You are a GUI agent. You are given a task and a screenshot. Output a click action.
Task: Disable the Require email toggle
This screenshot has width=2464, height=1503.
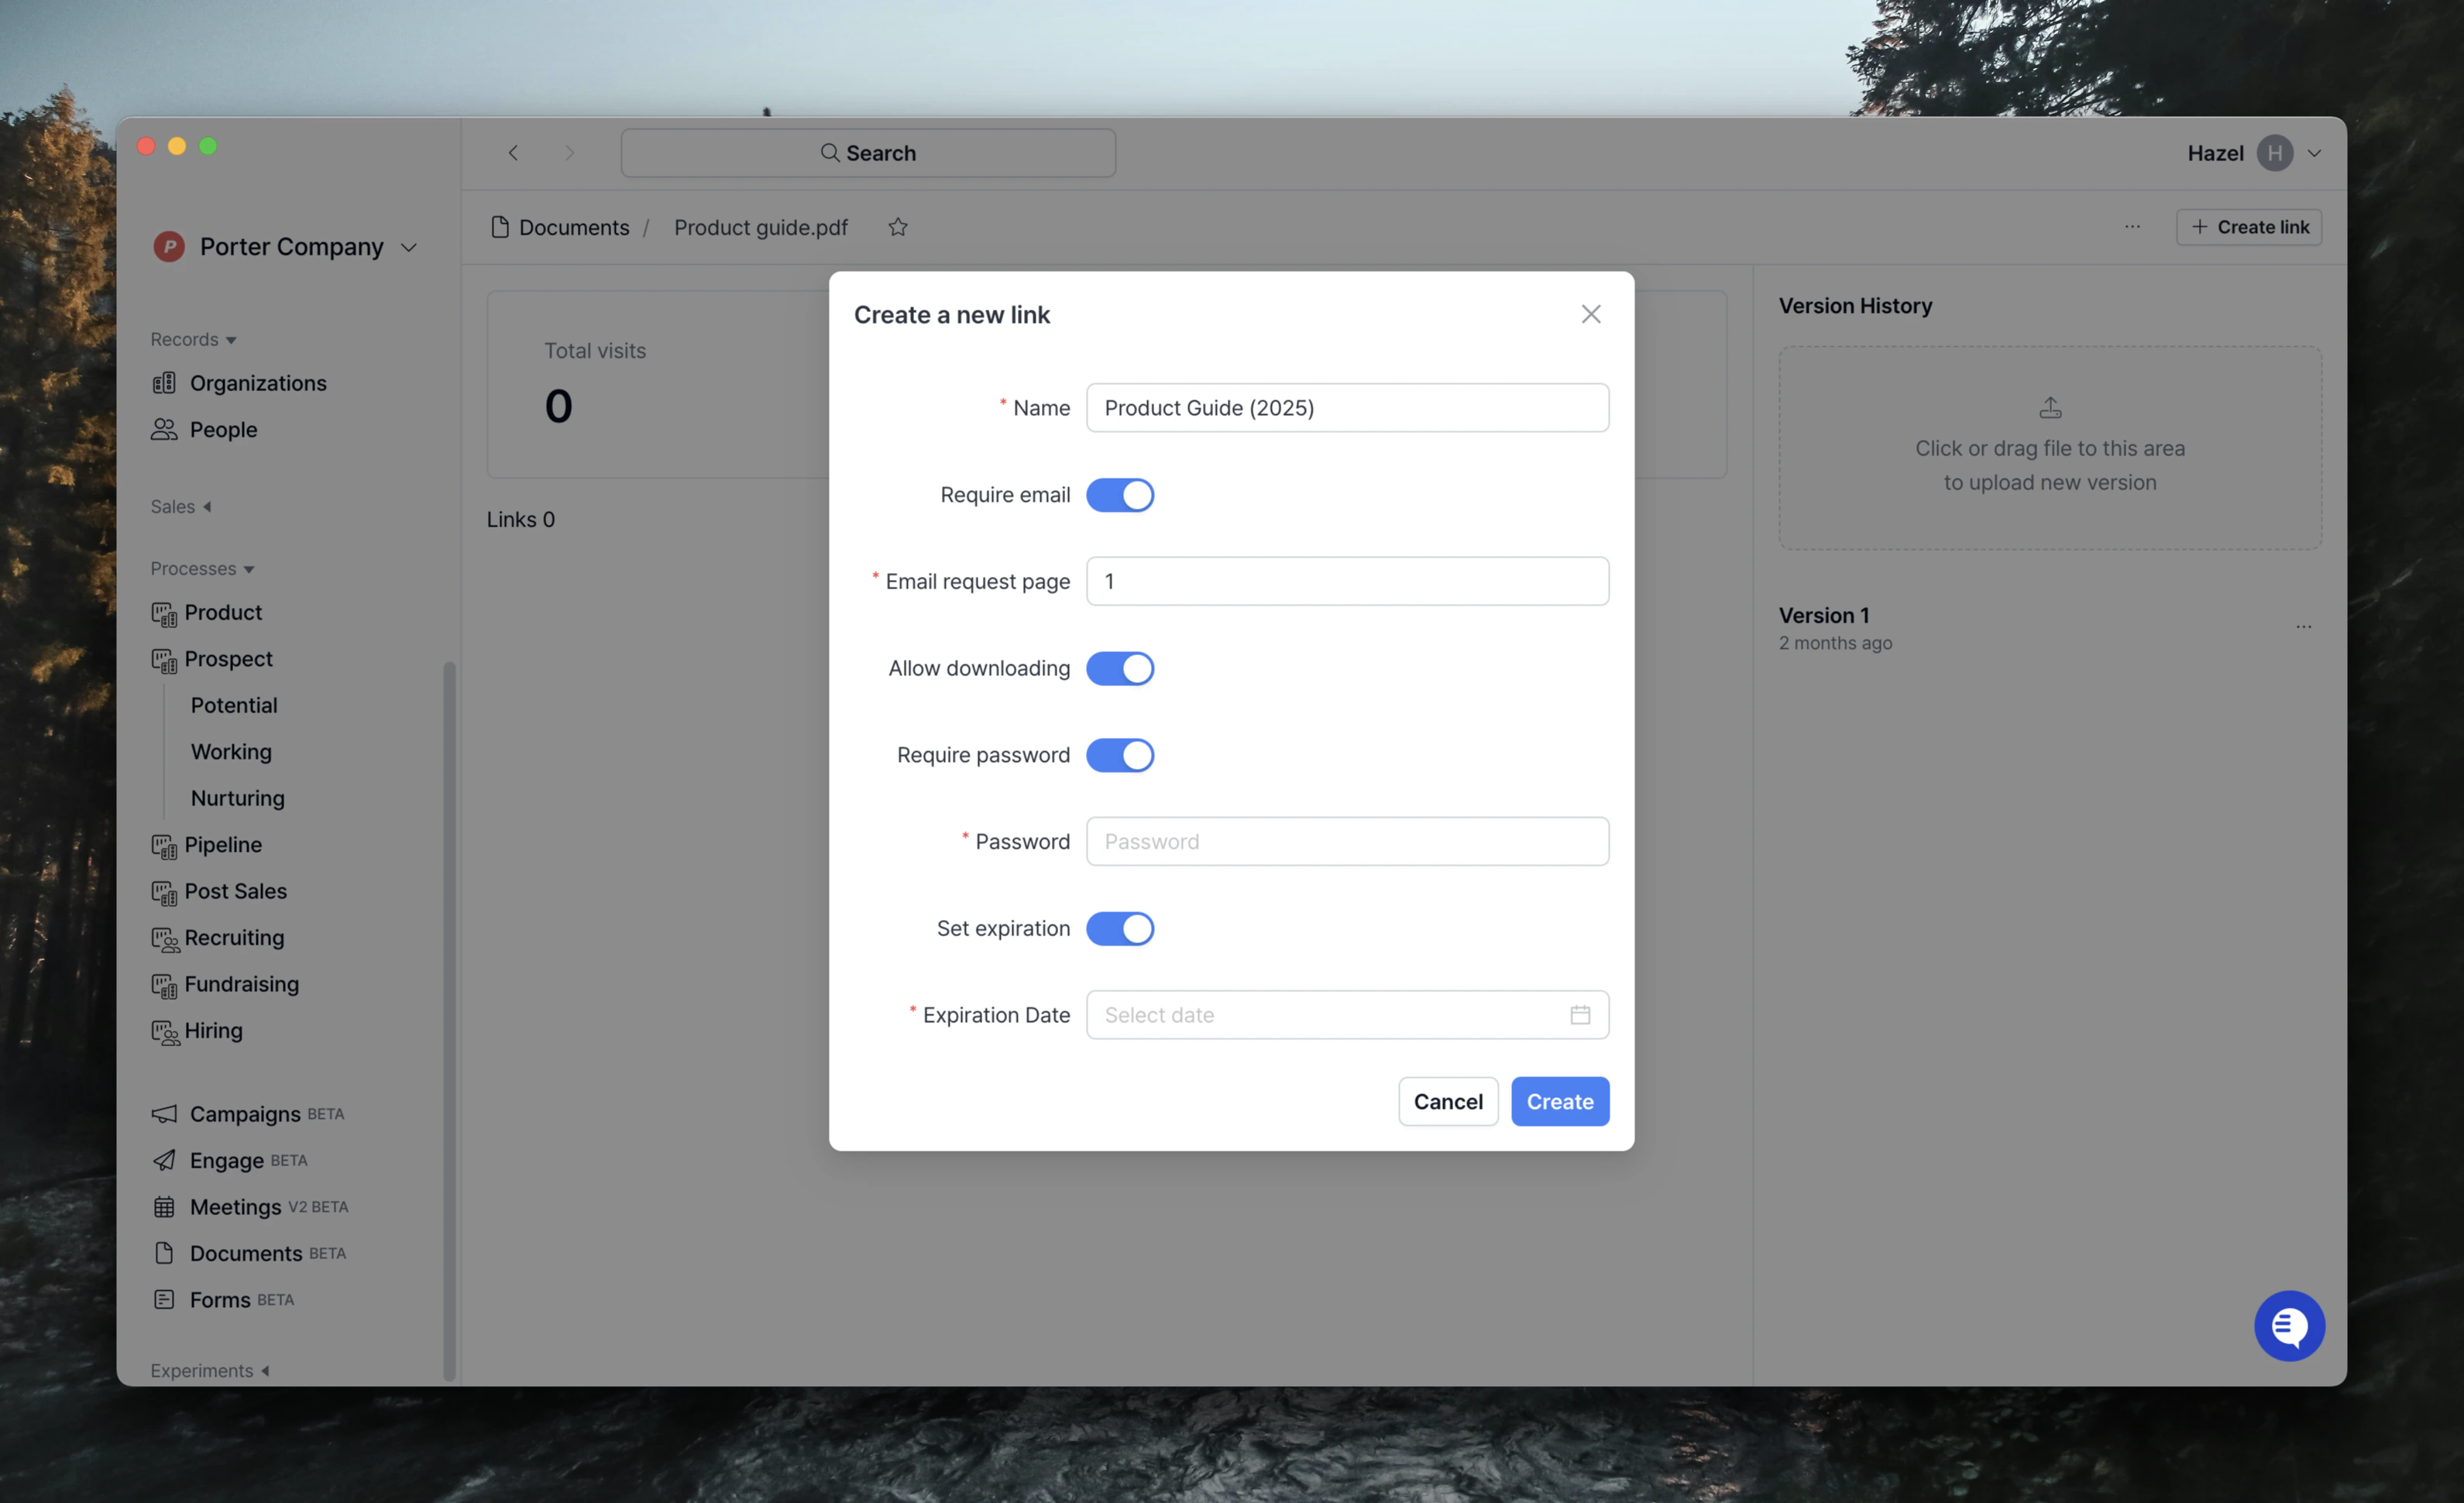pyautogui.click(x=1119, y=495)
